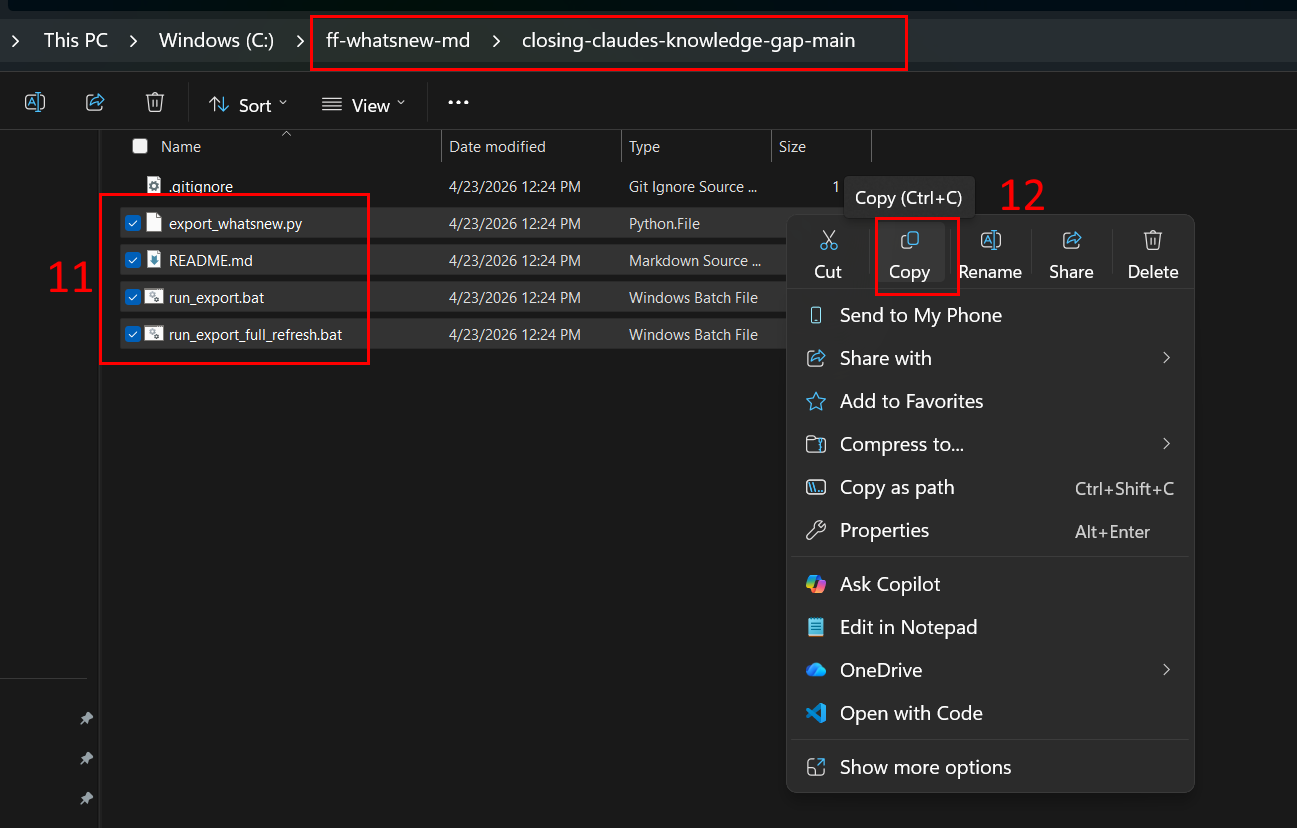Click the OneDrive cloud icon

click(816, 670)
